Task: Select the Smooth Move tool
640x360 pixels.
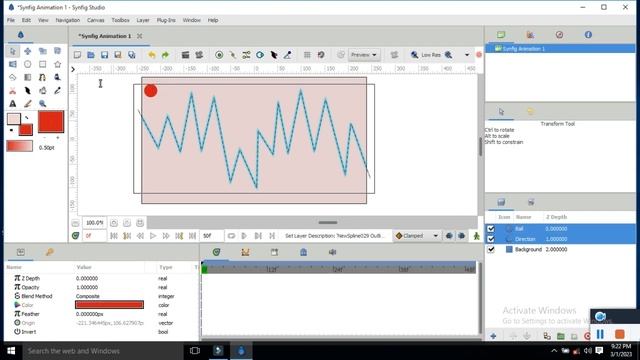Action: pos(27,51)
